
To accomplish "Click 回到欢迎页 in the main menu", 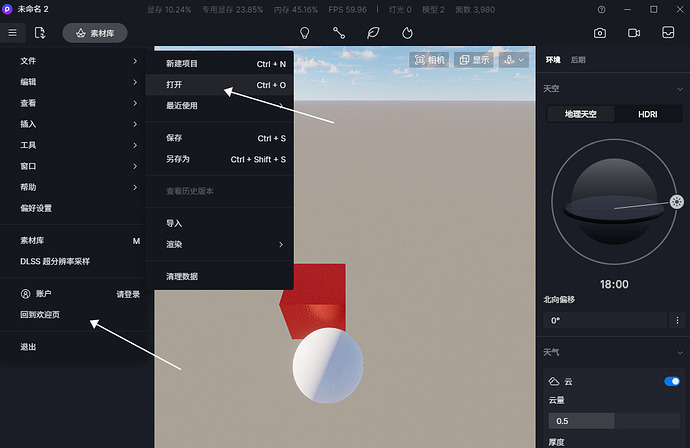I will coord(41,315).
